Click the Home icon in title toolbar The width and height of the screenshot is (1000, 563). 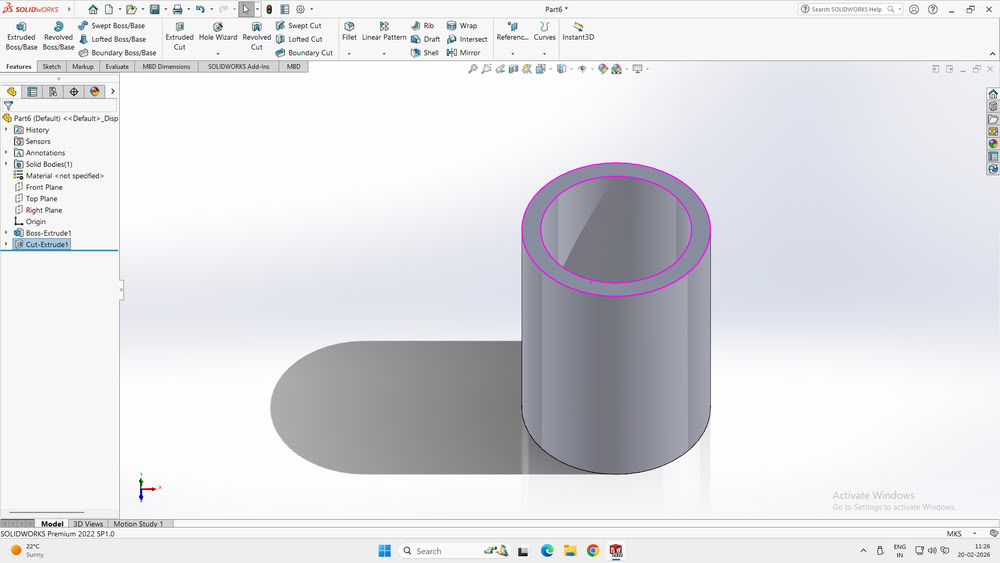tap(93, 9)
